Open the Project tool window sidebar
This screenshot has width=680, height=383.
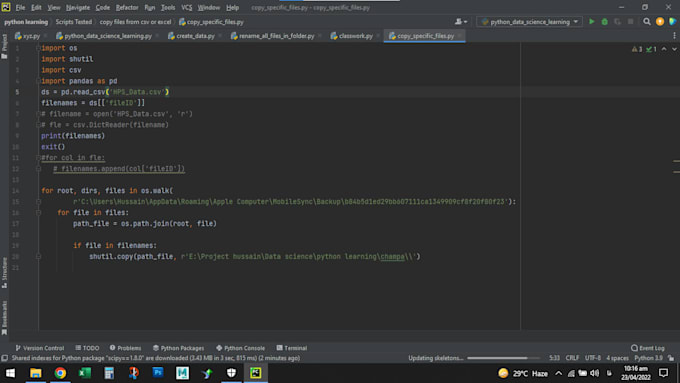tap(4, 46)
